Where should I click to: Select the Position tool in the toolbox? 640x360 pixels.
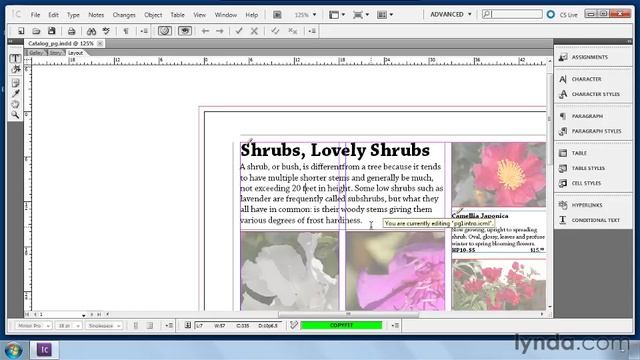click(15, 69)
